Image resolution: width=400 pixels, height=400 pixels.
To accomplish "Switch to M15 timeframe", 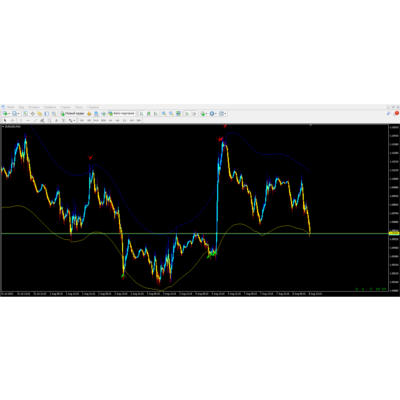I will tap(96, 120).
